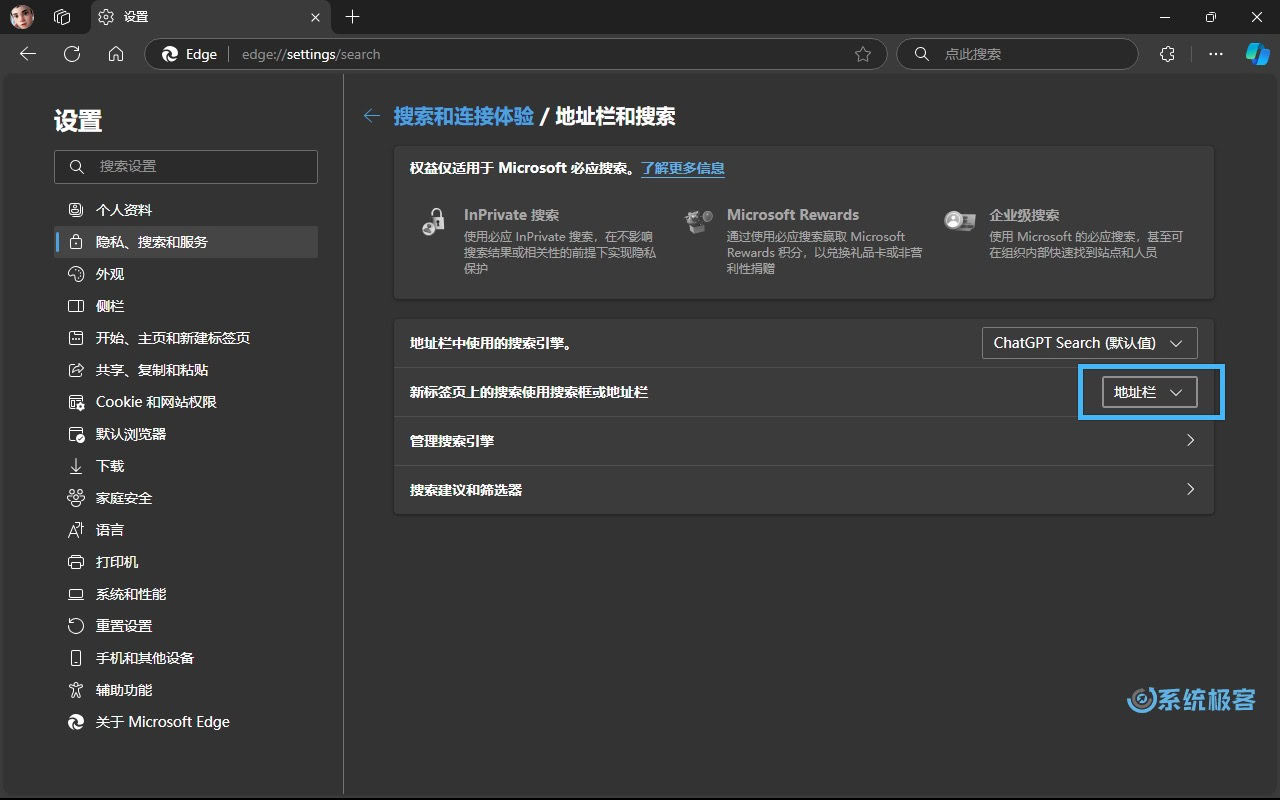1280x800 pixels.
Task: Click the 企业级搜索 icon
Action: click(x=959, y=221)
